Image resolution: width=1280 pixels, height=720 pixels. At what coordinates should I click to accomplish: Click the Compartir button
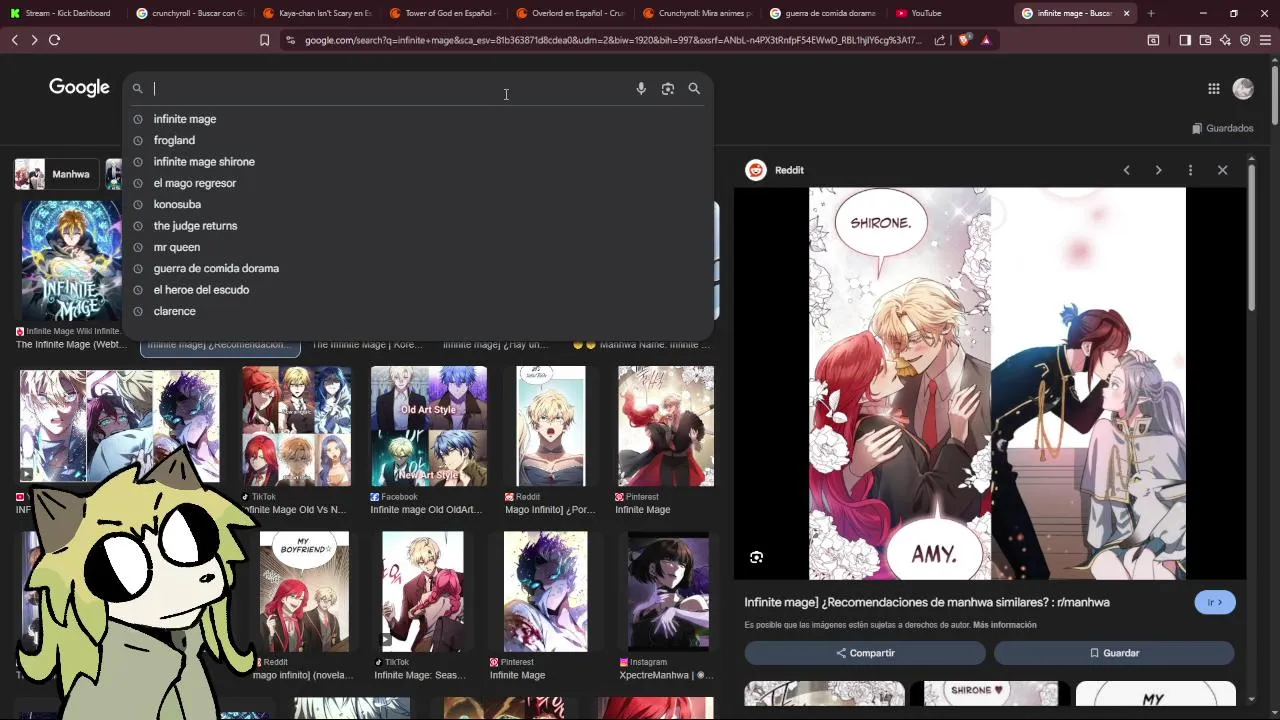[865, 653]
